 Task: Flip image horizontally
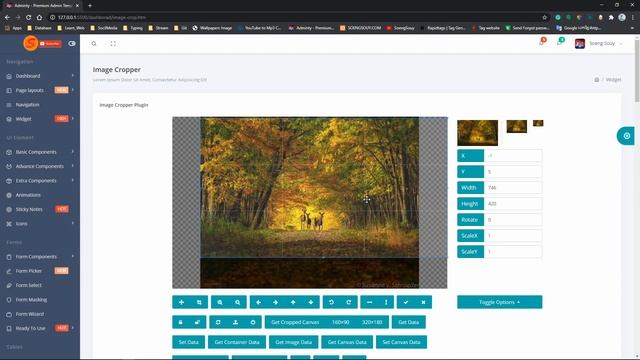(x=369, y=302)
